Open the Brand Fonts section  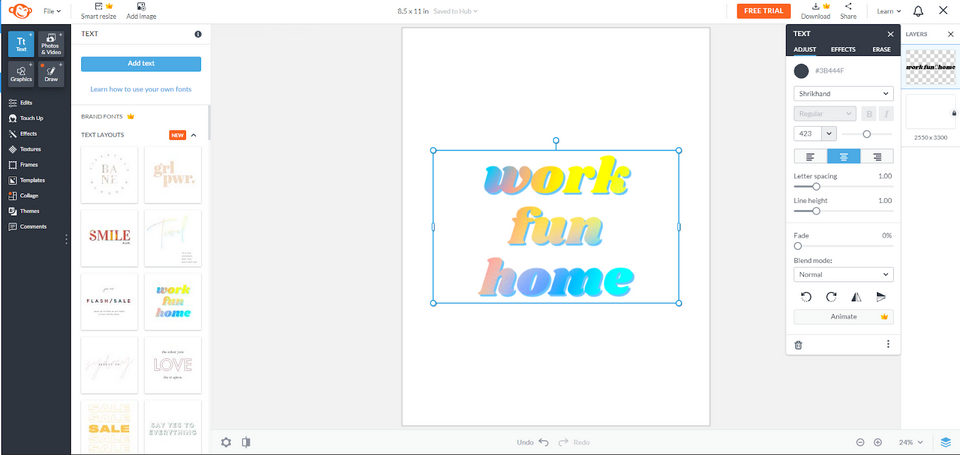tap(108, 116)
